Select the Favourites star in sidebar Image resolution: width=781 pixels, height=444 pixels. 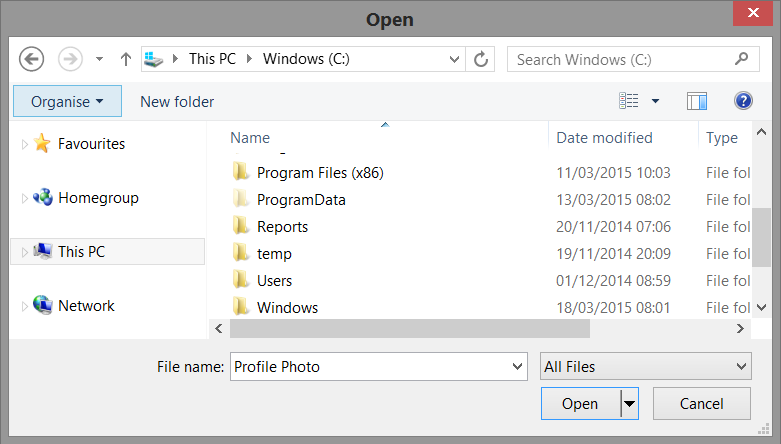click(42, 144)
